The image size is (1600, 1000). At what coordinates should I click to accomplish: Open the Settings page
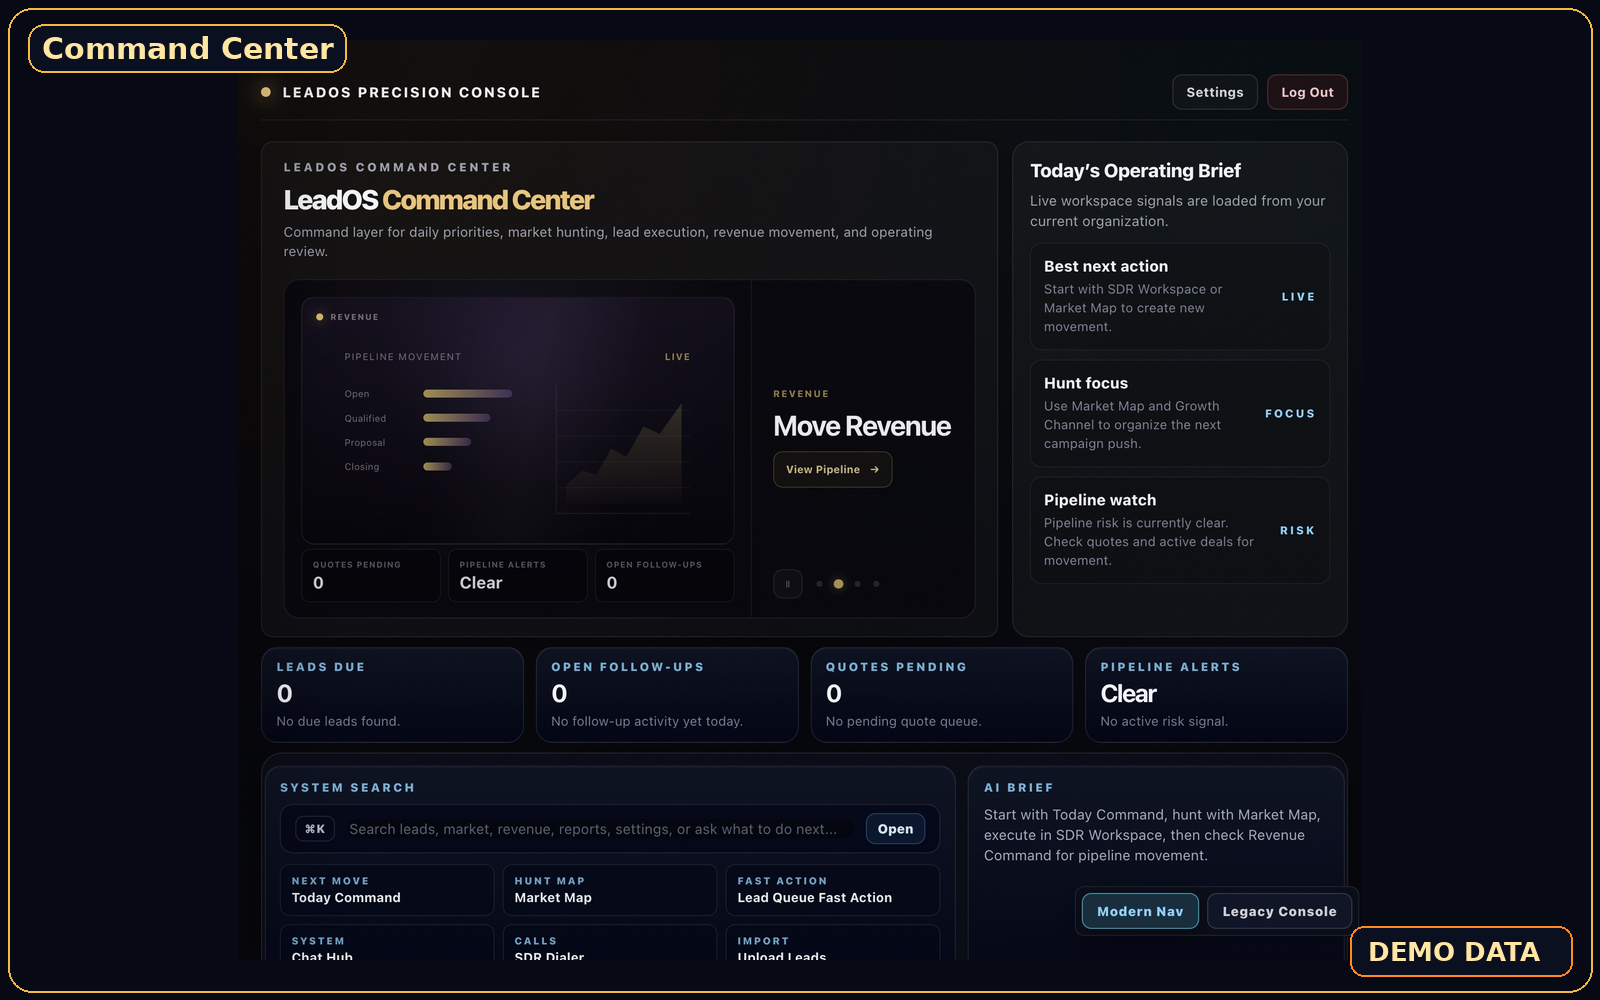pyautogui.click(x=1214, y=92)
